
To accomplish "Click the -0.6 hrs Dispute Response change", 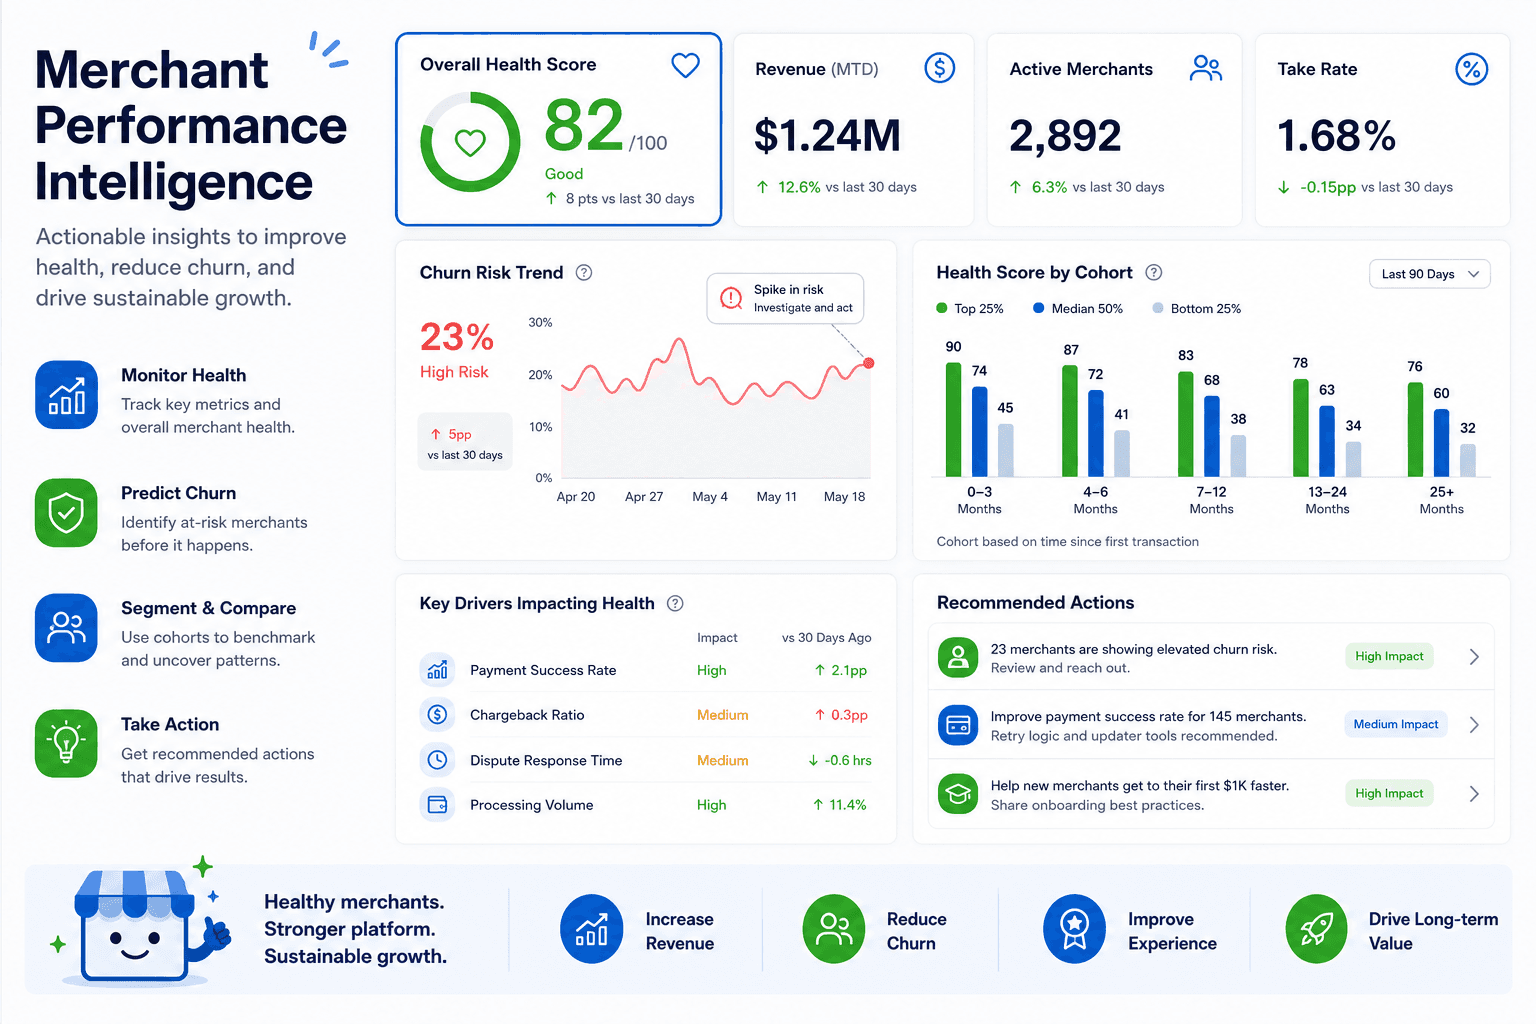I will [840, 760].
